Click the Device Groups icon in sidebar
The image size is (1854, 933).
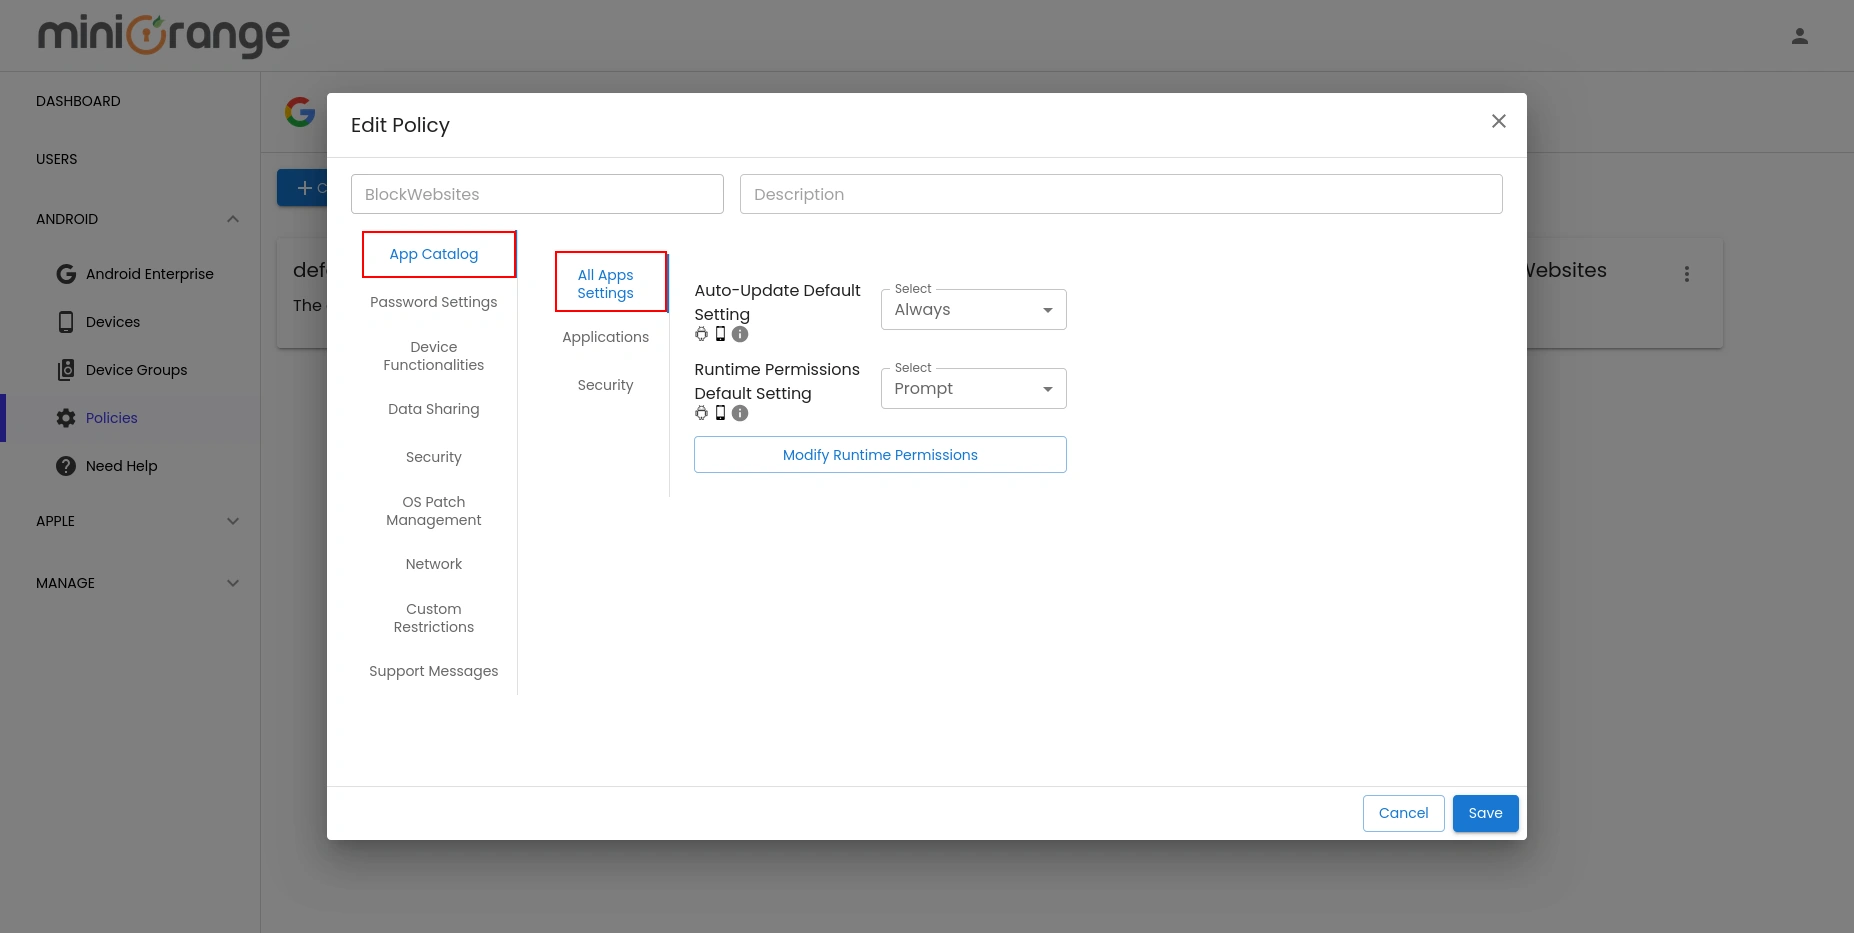66,370
